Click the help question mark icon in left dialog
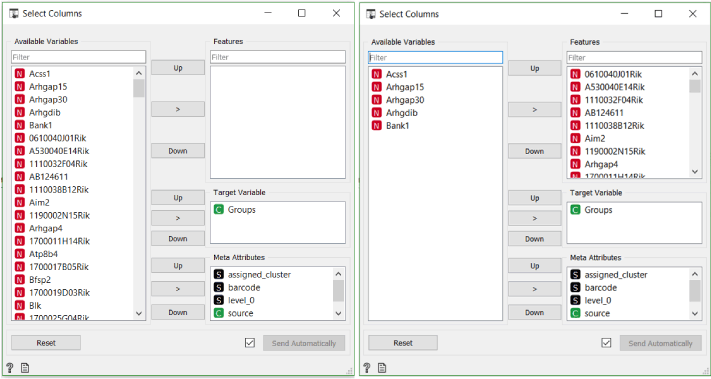711x379 pixels. tap(10, 368)
